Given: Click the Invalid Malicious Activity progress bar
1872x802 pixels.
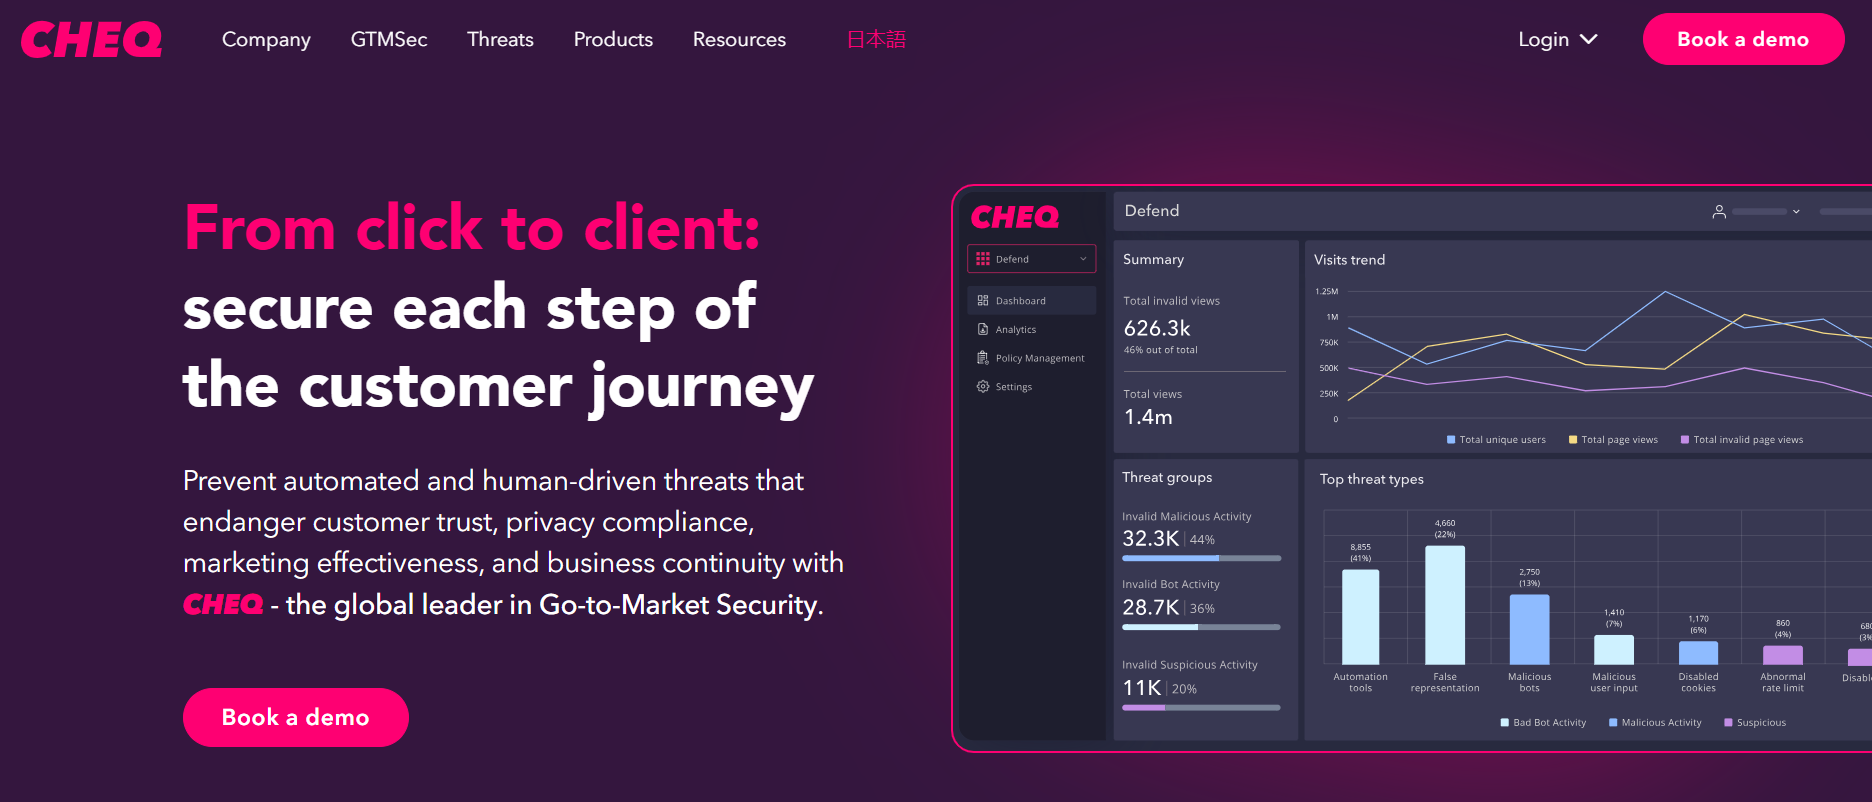Looking at the screenshot, I should coord(1202,558).
